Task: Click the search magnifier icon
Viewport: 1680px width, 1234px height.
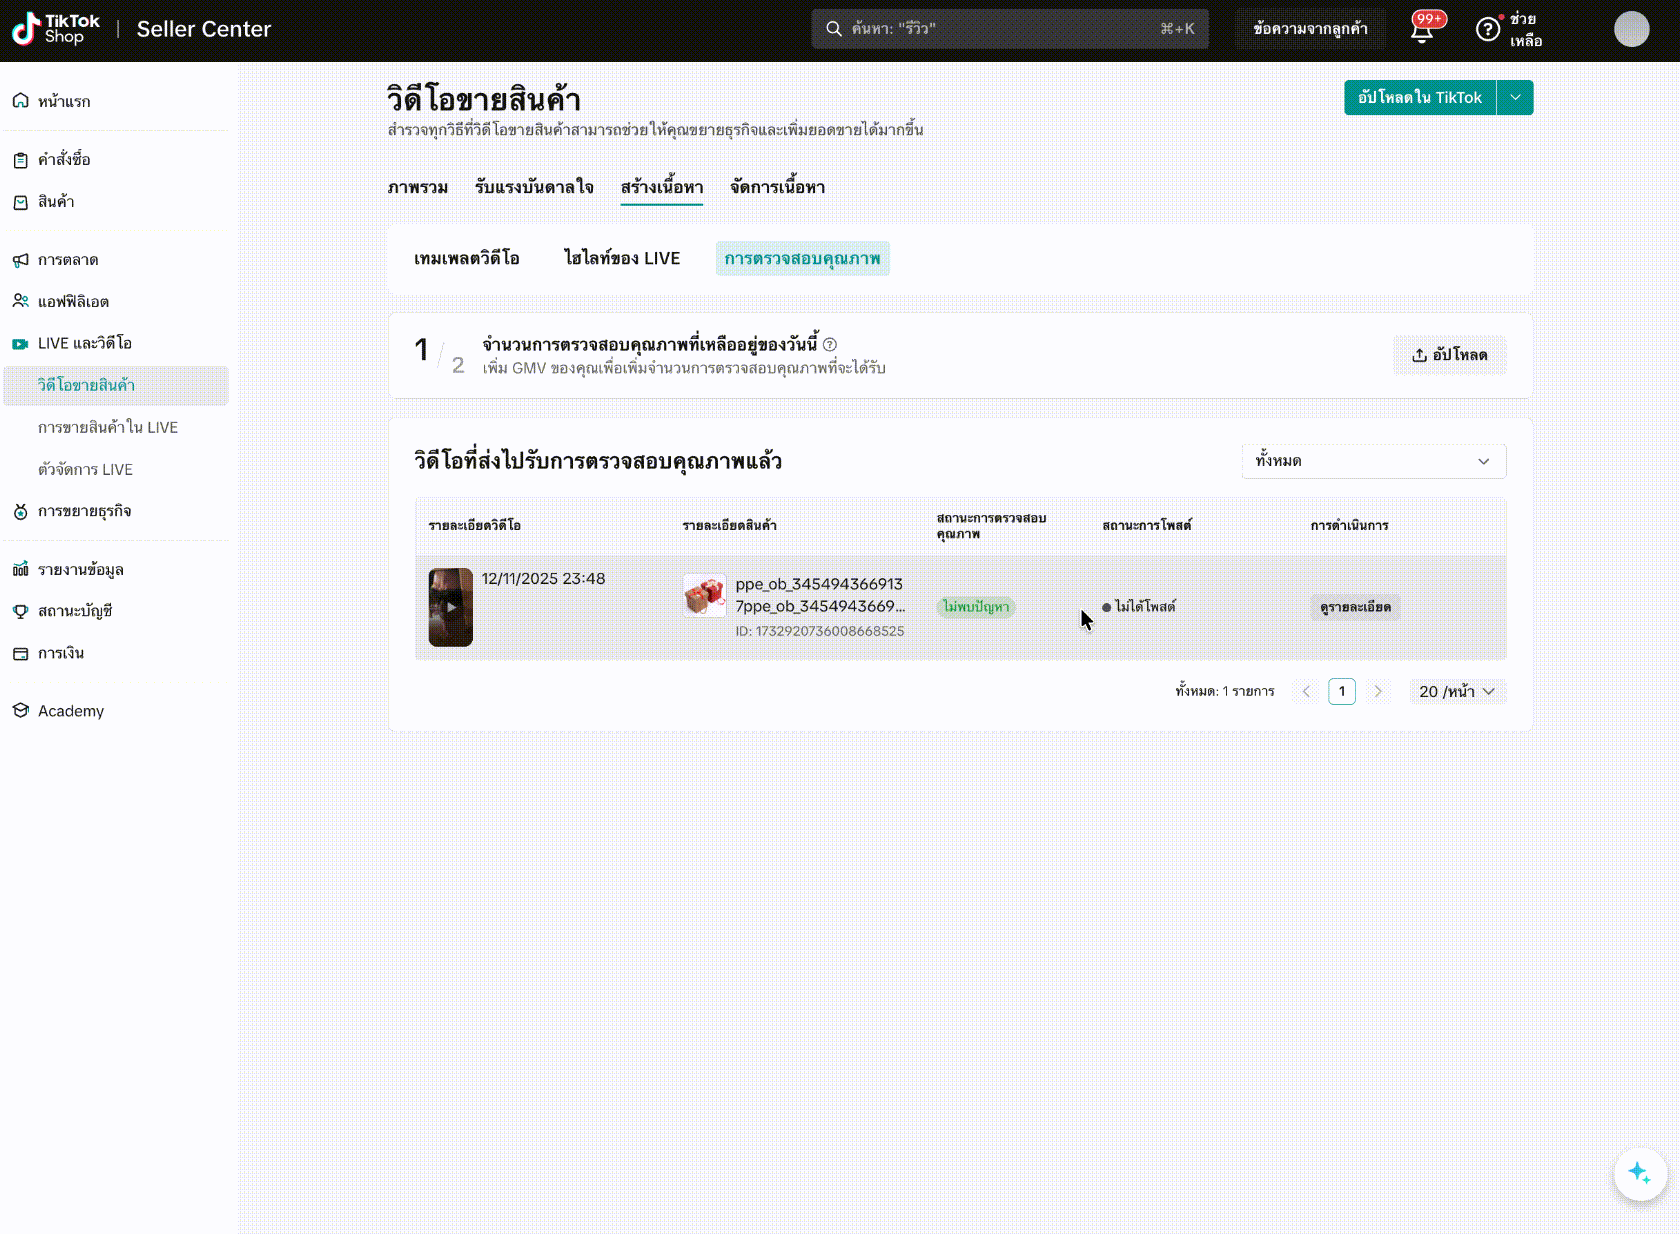Action: (833, 29)
